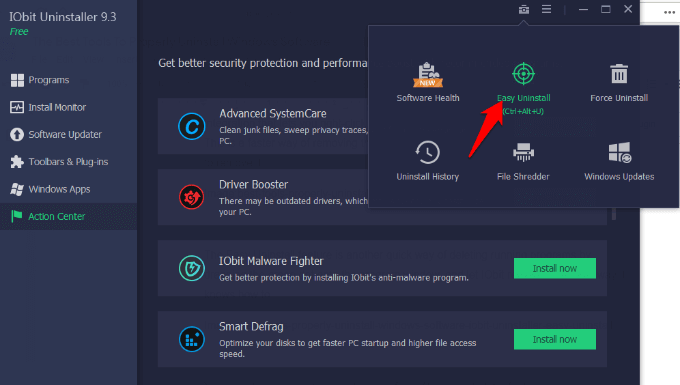Open Force Uninstall trash icon
Screen dimensions: 680x385
(619, 74)
